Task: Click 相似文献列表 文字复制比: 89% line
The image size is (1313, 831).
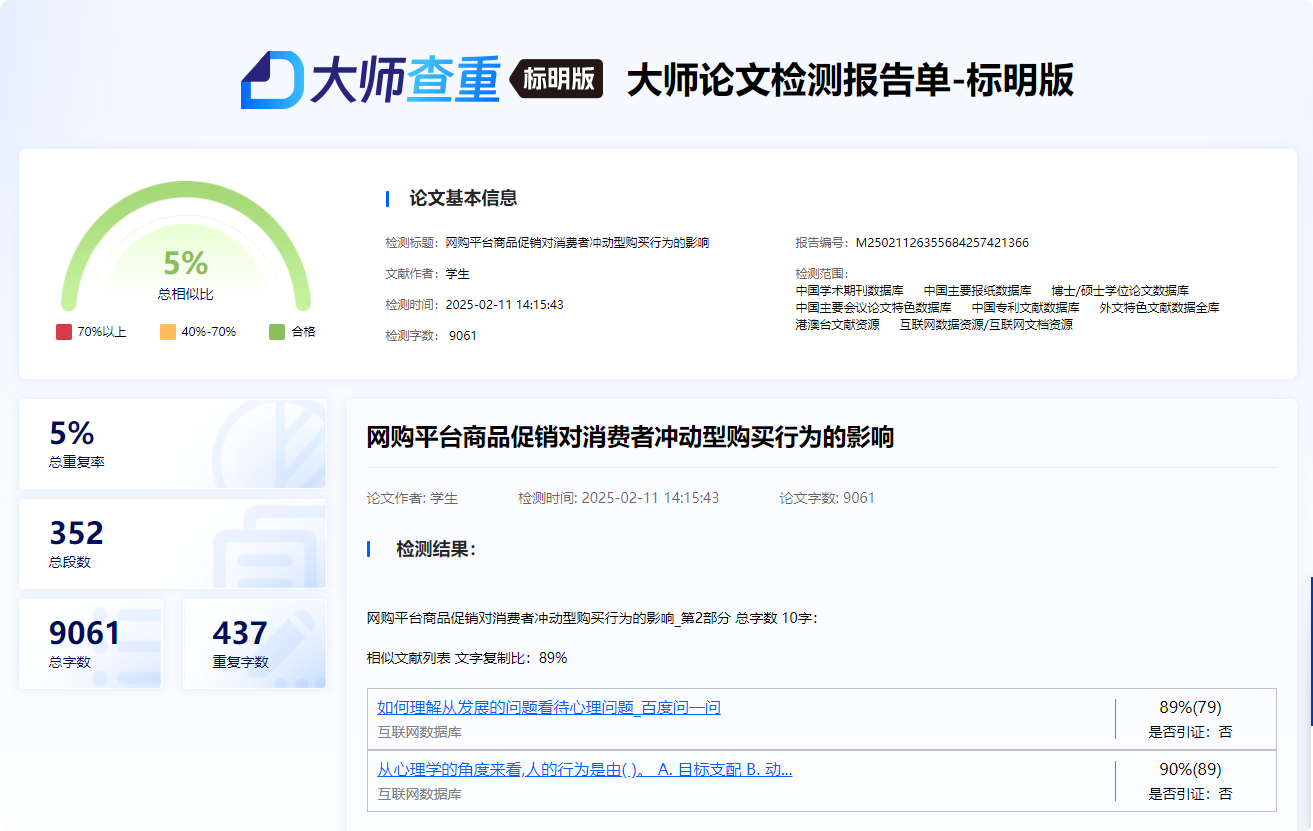Action: pyautogui.click(x=467, y=658)
